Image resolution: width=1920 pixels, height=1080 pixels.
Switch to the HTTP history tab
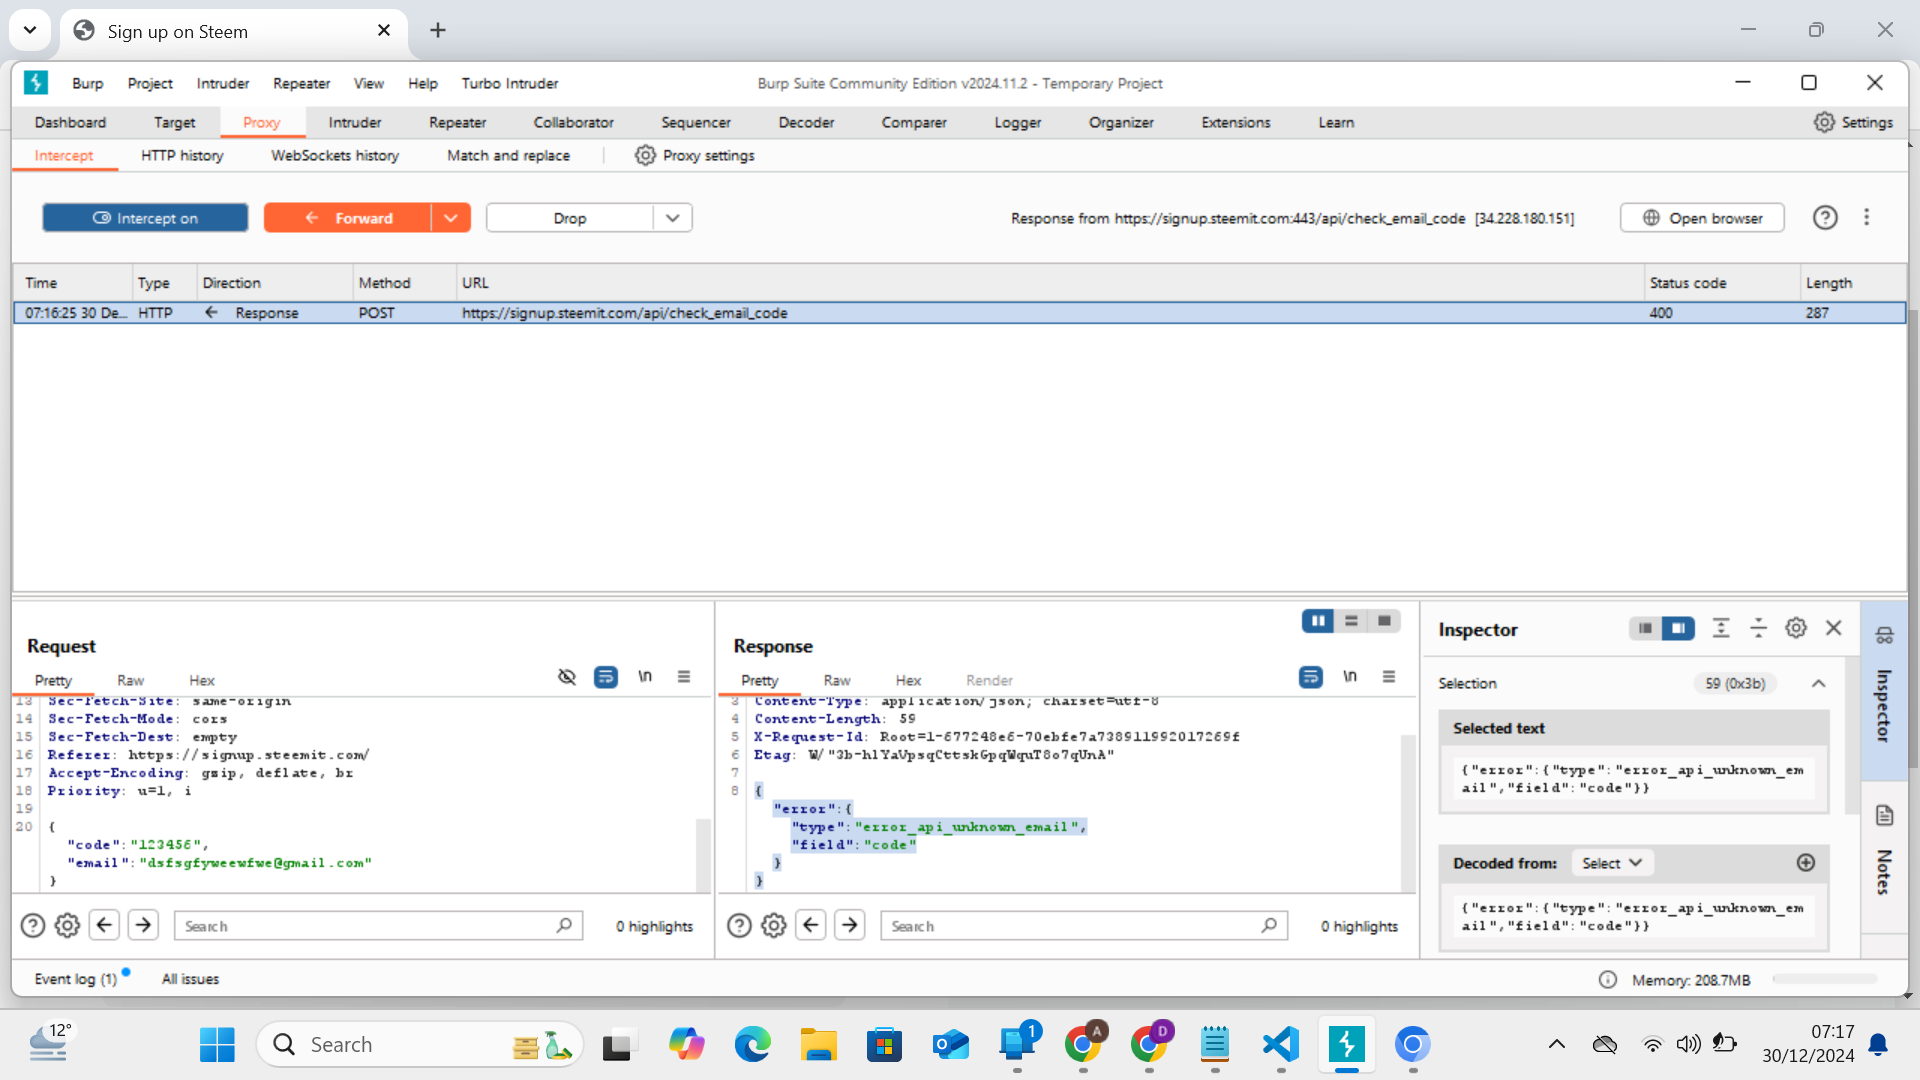(x=182, y=155)
